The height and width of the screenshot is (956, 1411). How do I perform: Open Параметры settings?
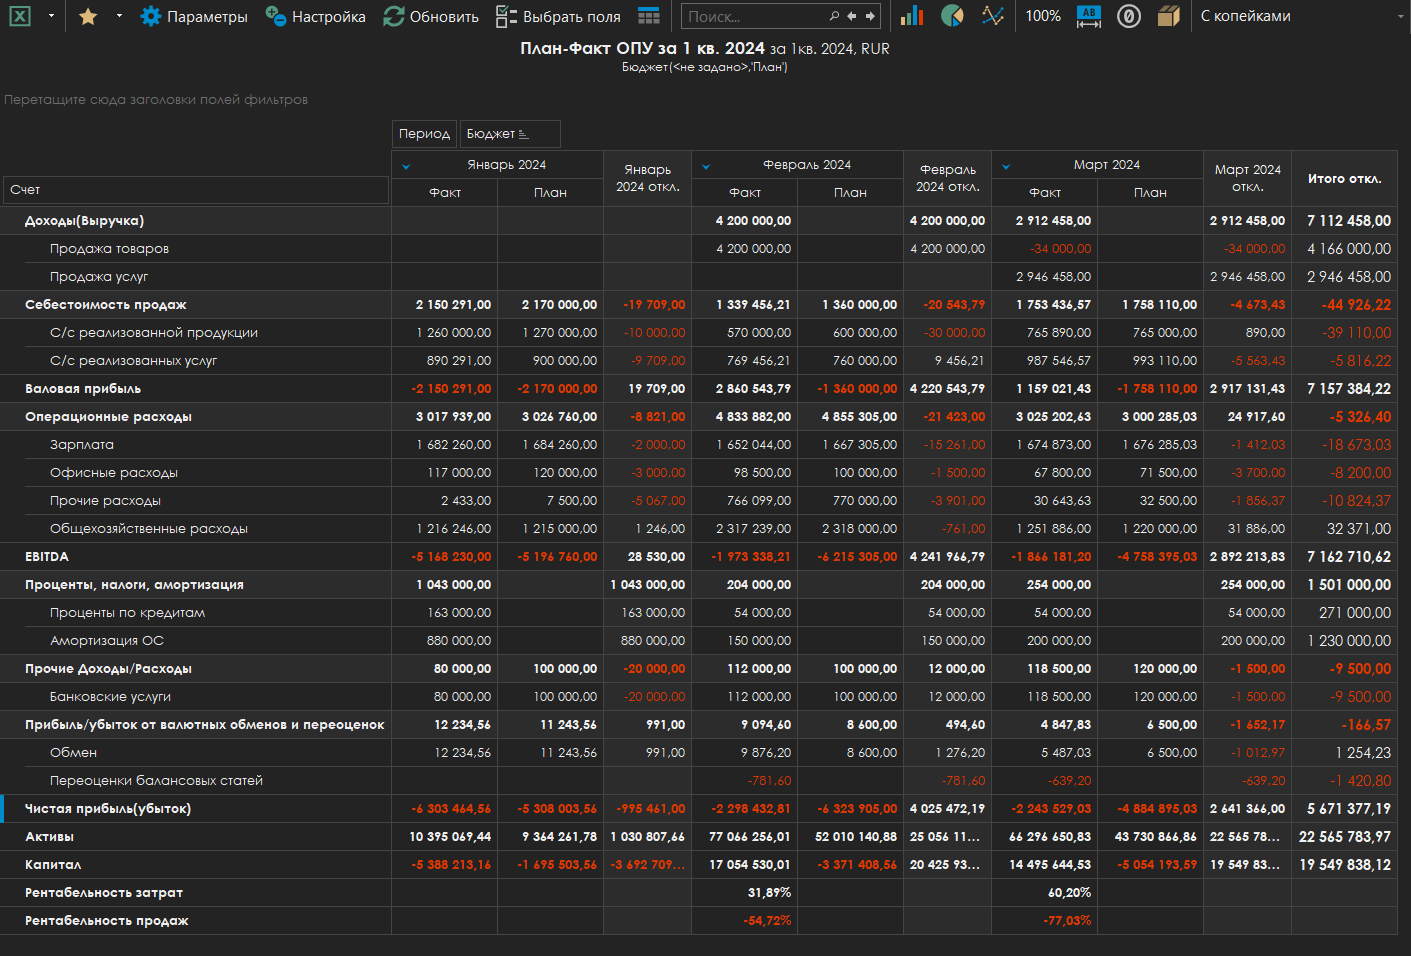[194, 16]
